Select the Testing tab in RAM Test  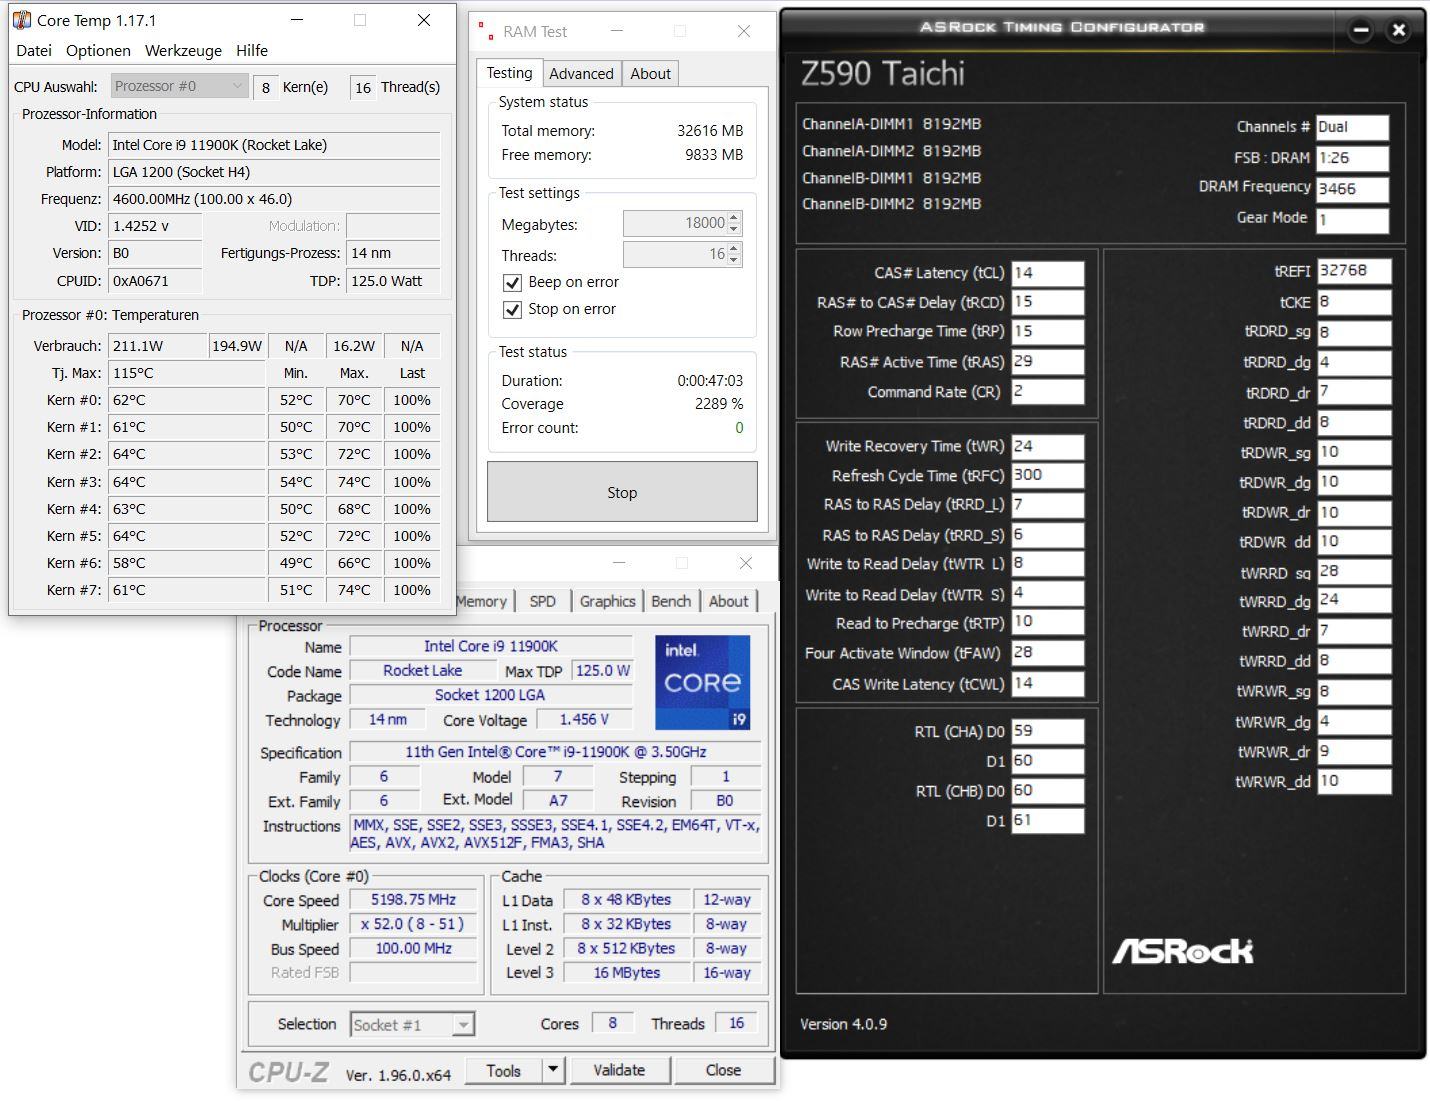509,73
